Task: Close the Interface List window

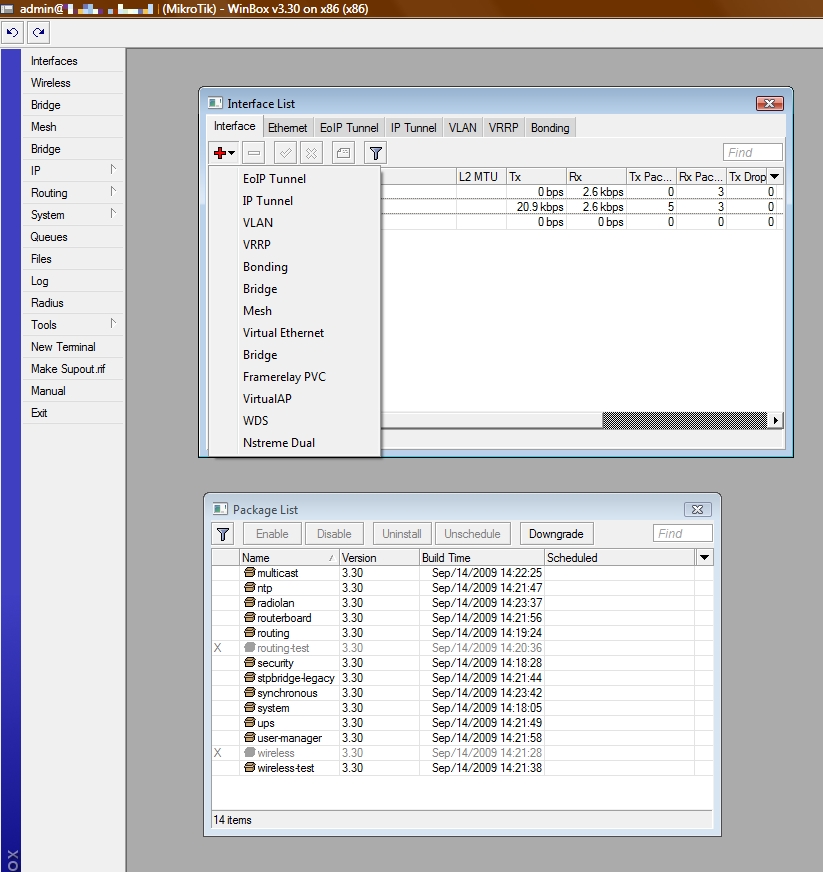Action: coord(770,103)
